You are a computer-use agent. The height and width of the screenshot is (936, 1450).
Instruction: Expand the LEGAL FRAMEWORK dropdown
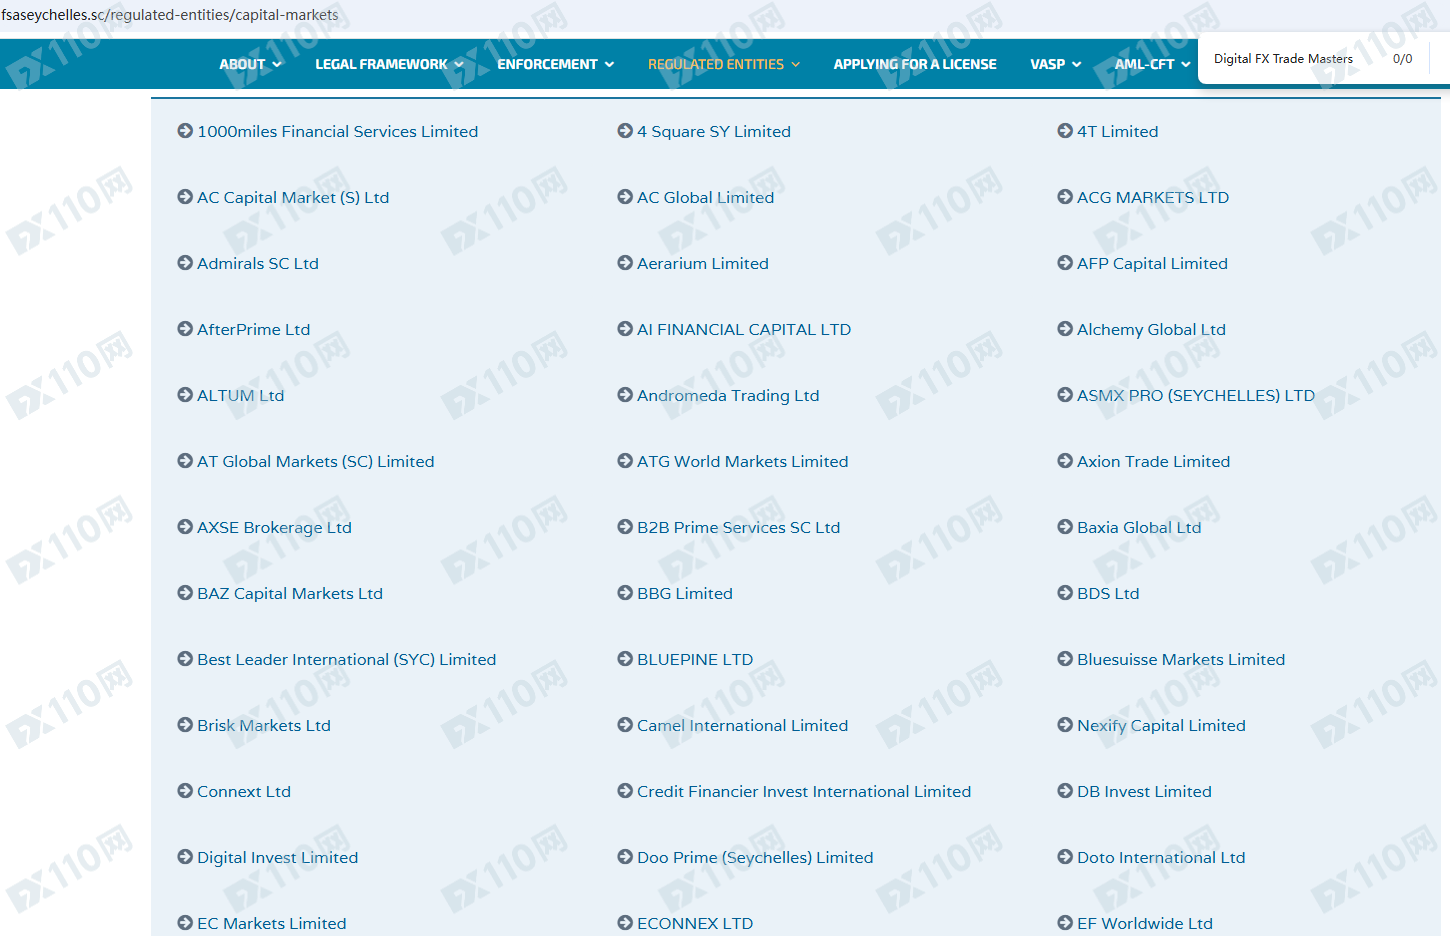pos(389,64)
